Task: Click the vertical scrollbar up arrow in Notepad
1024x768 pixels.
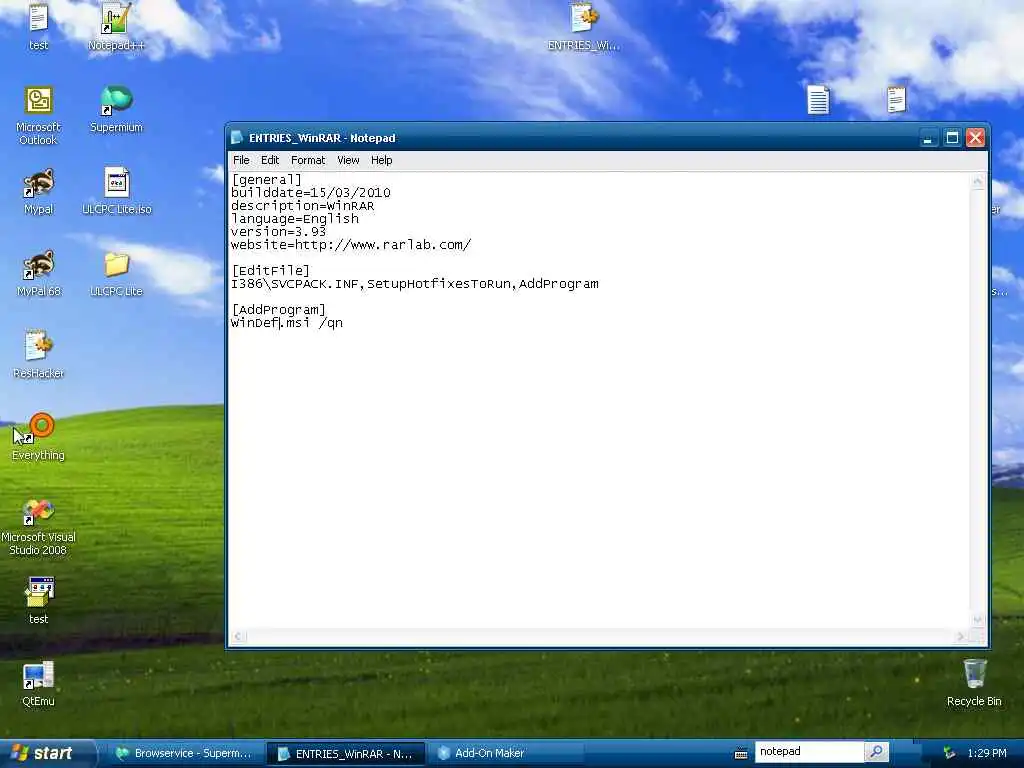Action: (x=978, y=181)
